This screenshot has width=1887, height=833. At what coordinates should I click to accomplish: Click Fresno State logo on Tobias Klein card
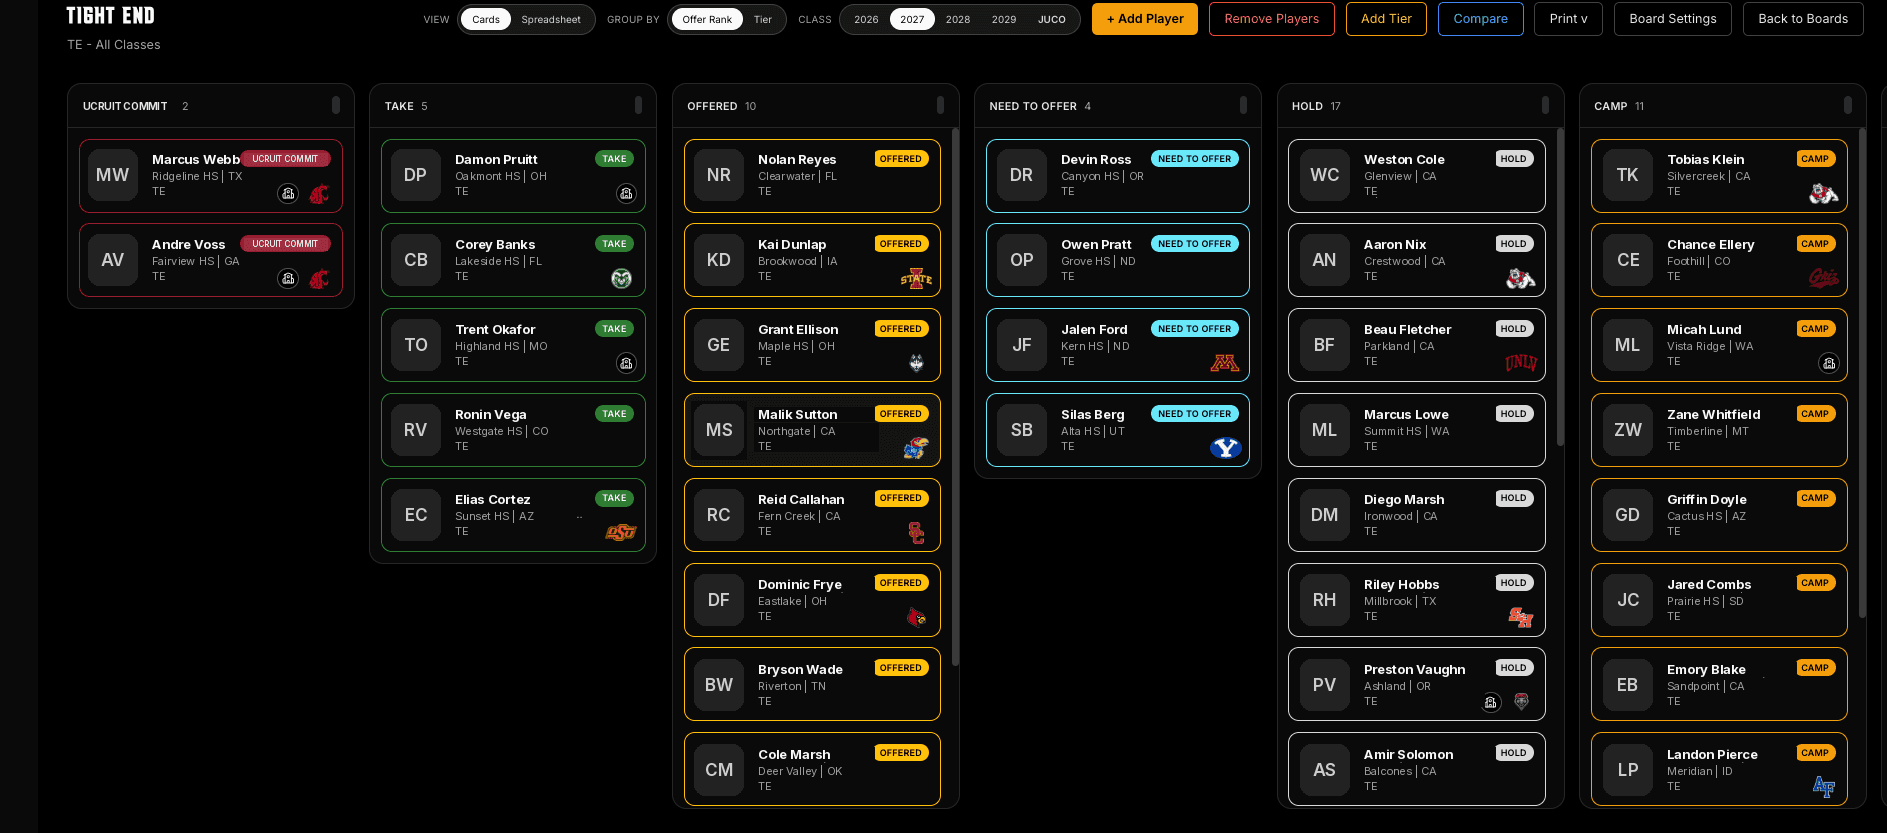click(x=1824, y=193)
